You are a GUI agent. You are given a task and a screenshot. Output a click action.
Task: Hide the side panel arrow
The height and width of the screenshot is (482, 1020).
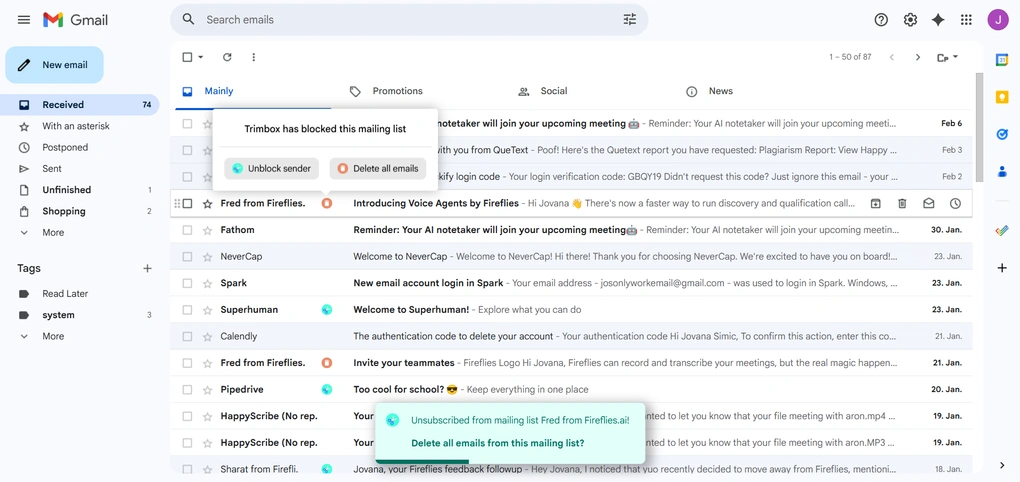tap(1002, 465)
